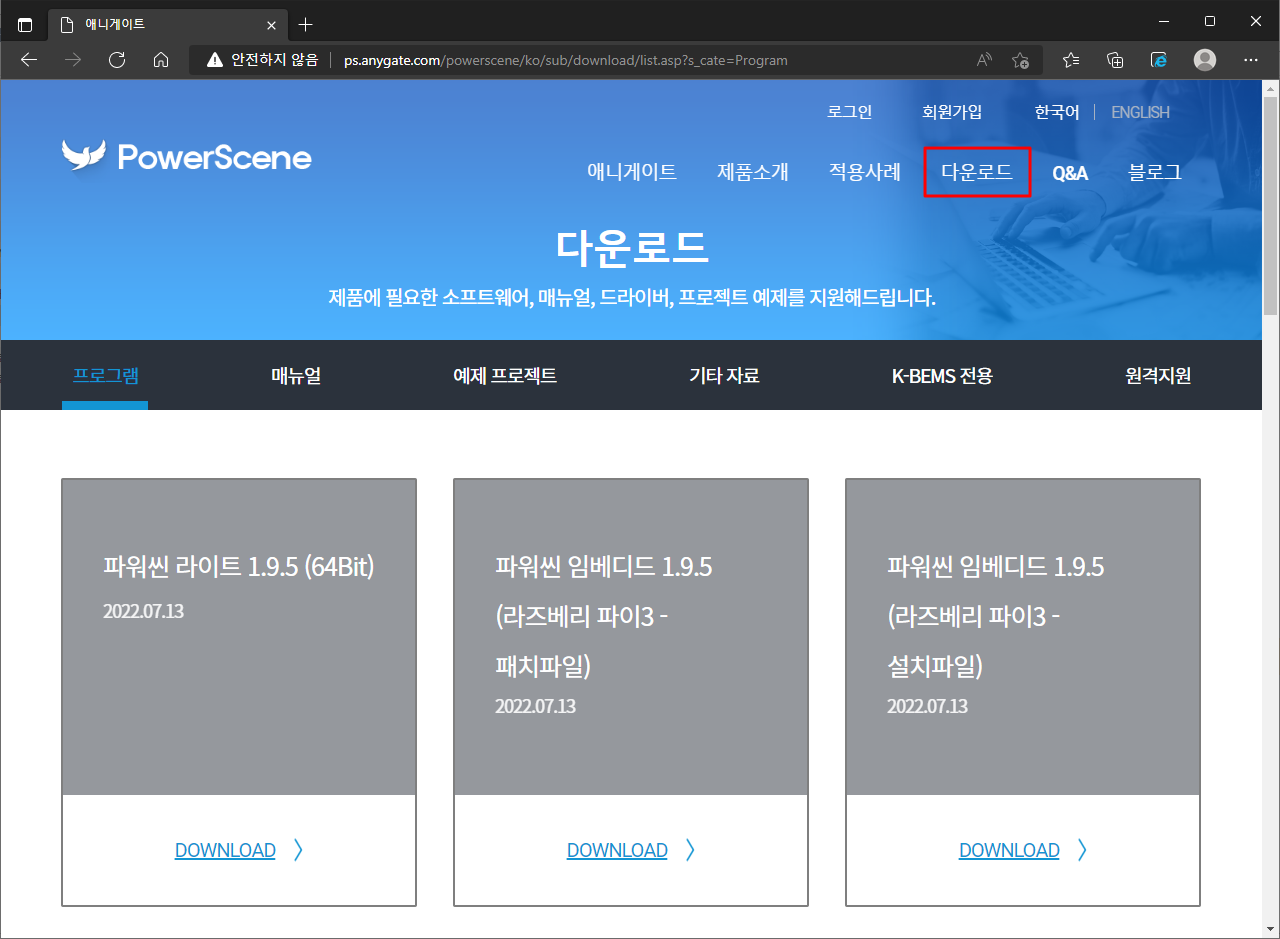Click the 다운로드 page heading
This screenshot has height=939, width=1280.
pos(632,246)
